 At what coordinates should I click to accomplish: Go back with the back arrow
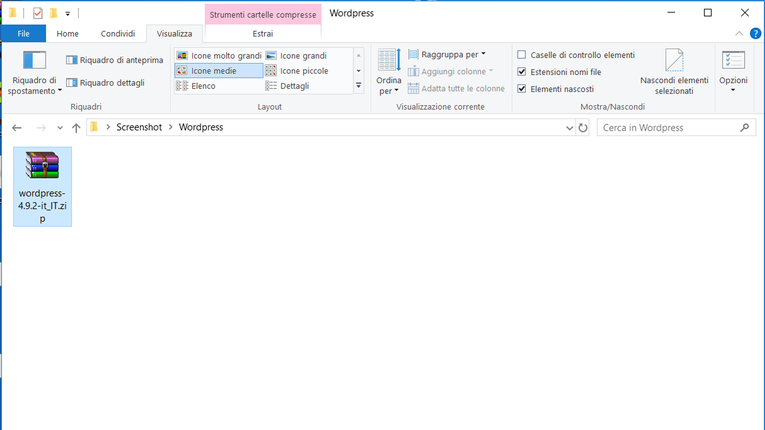tap(17, 128)
